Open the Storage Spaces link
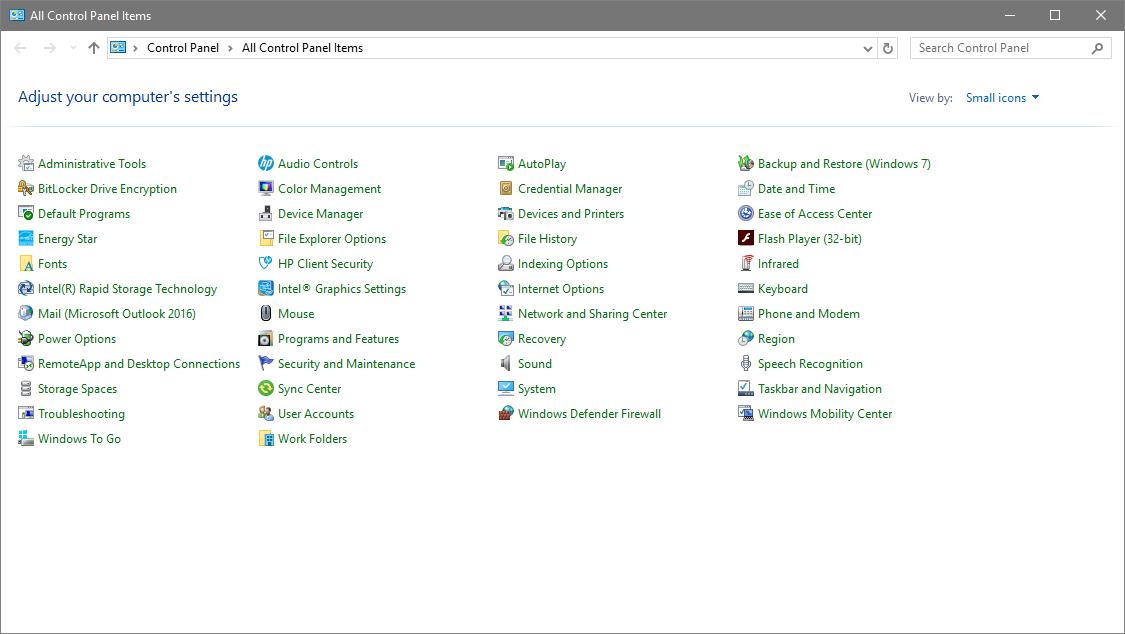1125x634 pixels. tap(77, 389)
